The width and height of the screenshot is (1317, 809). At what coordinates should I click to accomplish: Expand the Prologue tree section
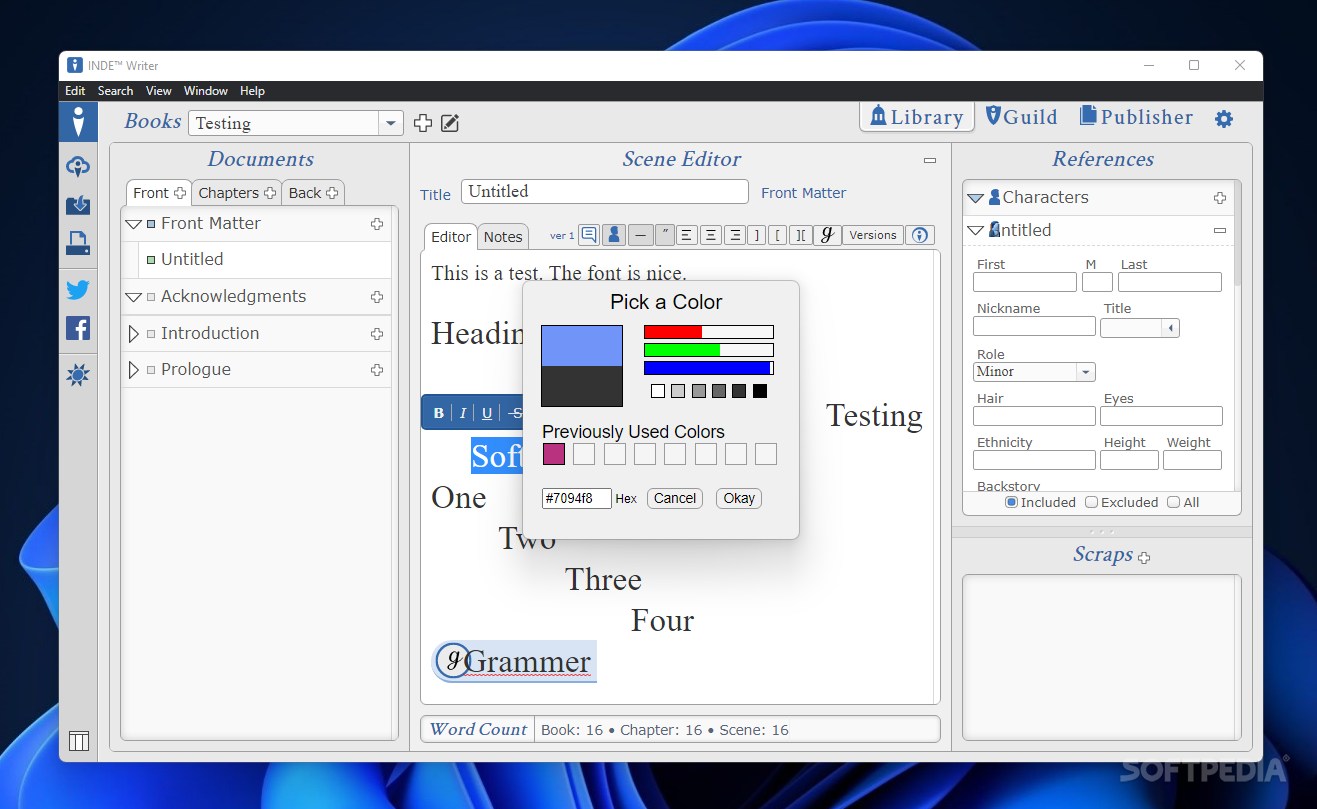pos(133,370)
